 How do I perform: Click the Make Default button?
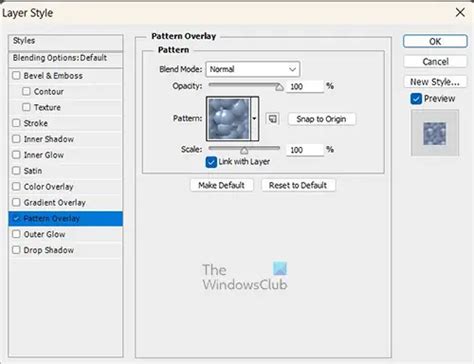coord(222,185)
